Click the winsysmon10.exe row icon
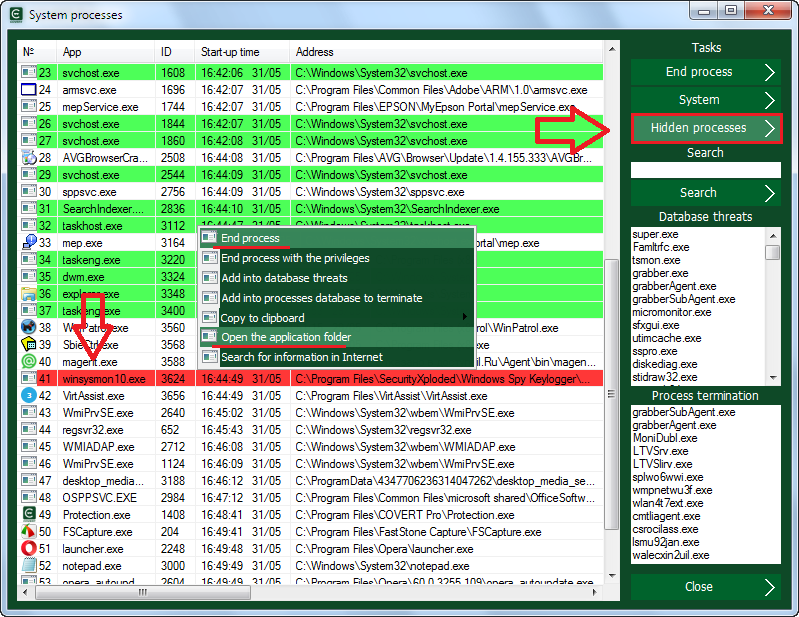This screenshot has height=617, width=799. [x=29, y=378]
